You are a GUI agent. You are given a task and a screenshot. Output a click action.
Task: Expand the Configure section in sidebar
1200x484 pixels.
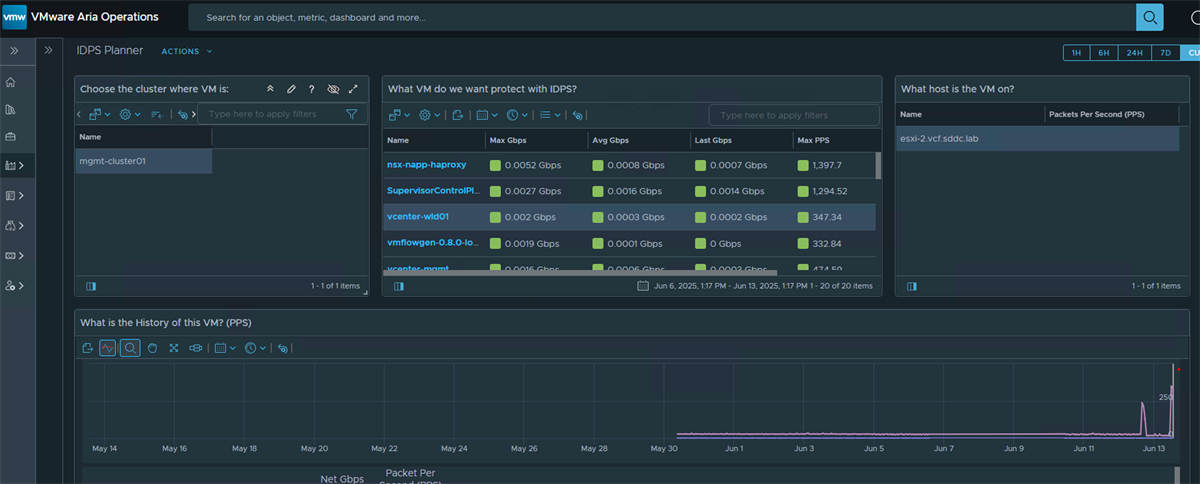pyautogui.click(x=14, y=286)
